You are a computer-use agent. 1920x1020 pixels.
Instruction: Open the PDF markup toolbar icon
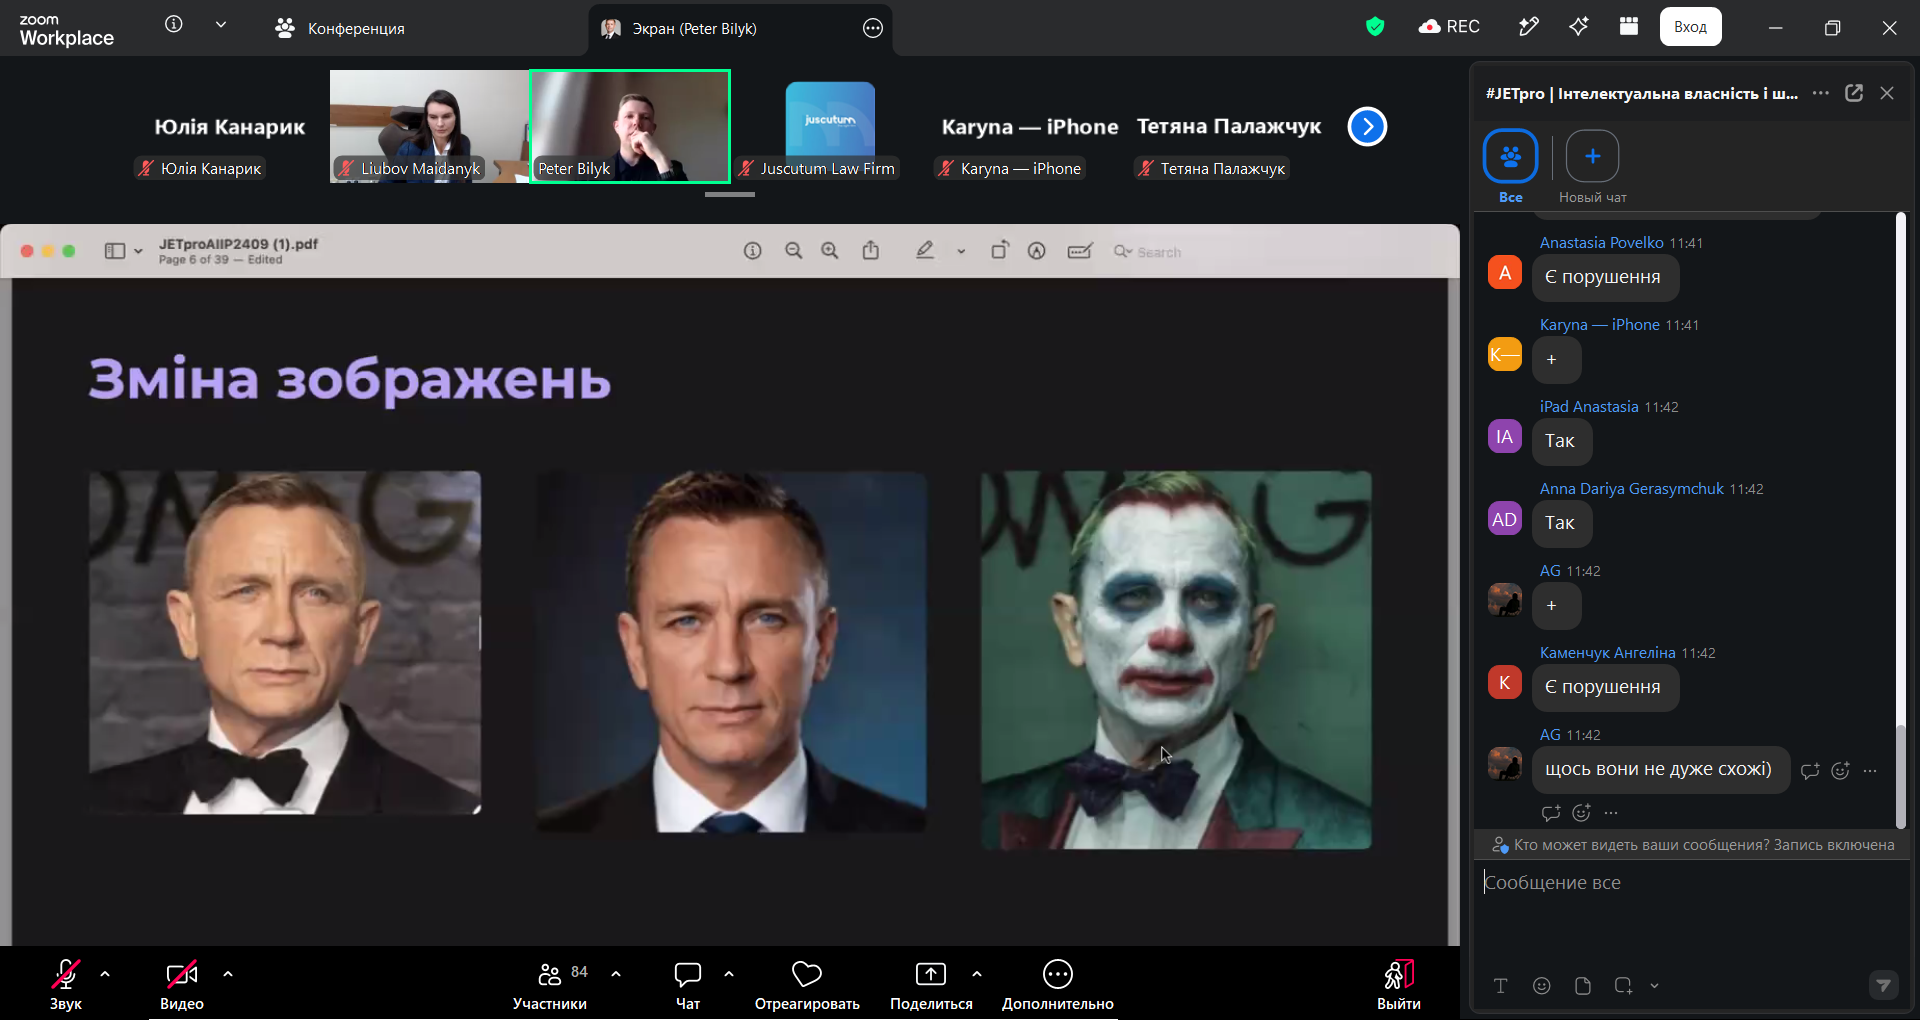pyautogui.click(x=1037, y=251)
